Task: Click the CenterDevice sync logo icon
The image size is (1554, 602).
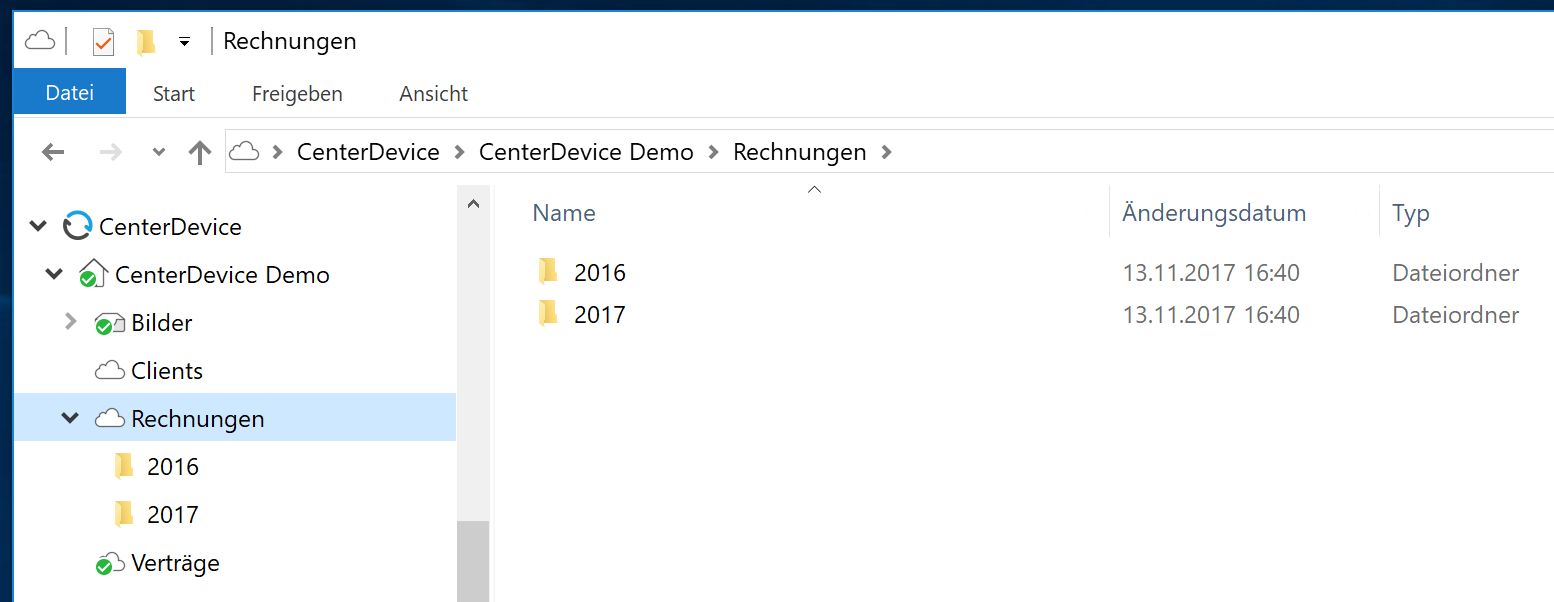Action: click(77, 227)
